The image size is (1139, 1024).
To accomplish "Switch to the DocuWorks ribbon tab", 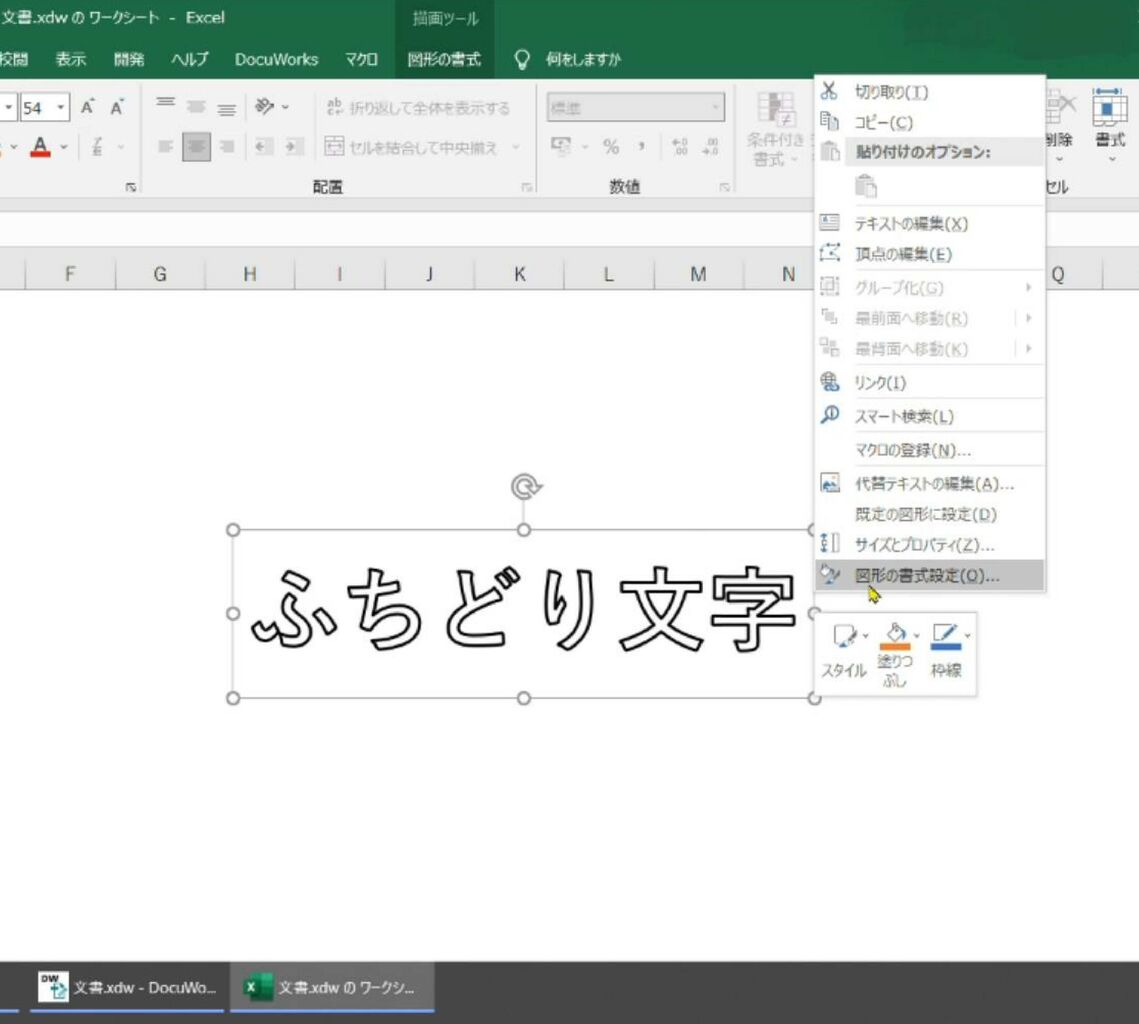I will [x=276, y=60].
